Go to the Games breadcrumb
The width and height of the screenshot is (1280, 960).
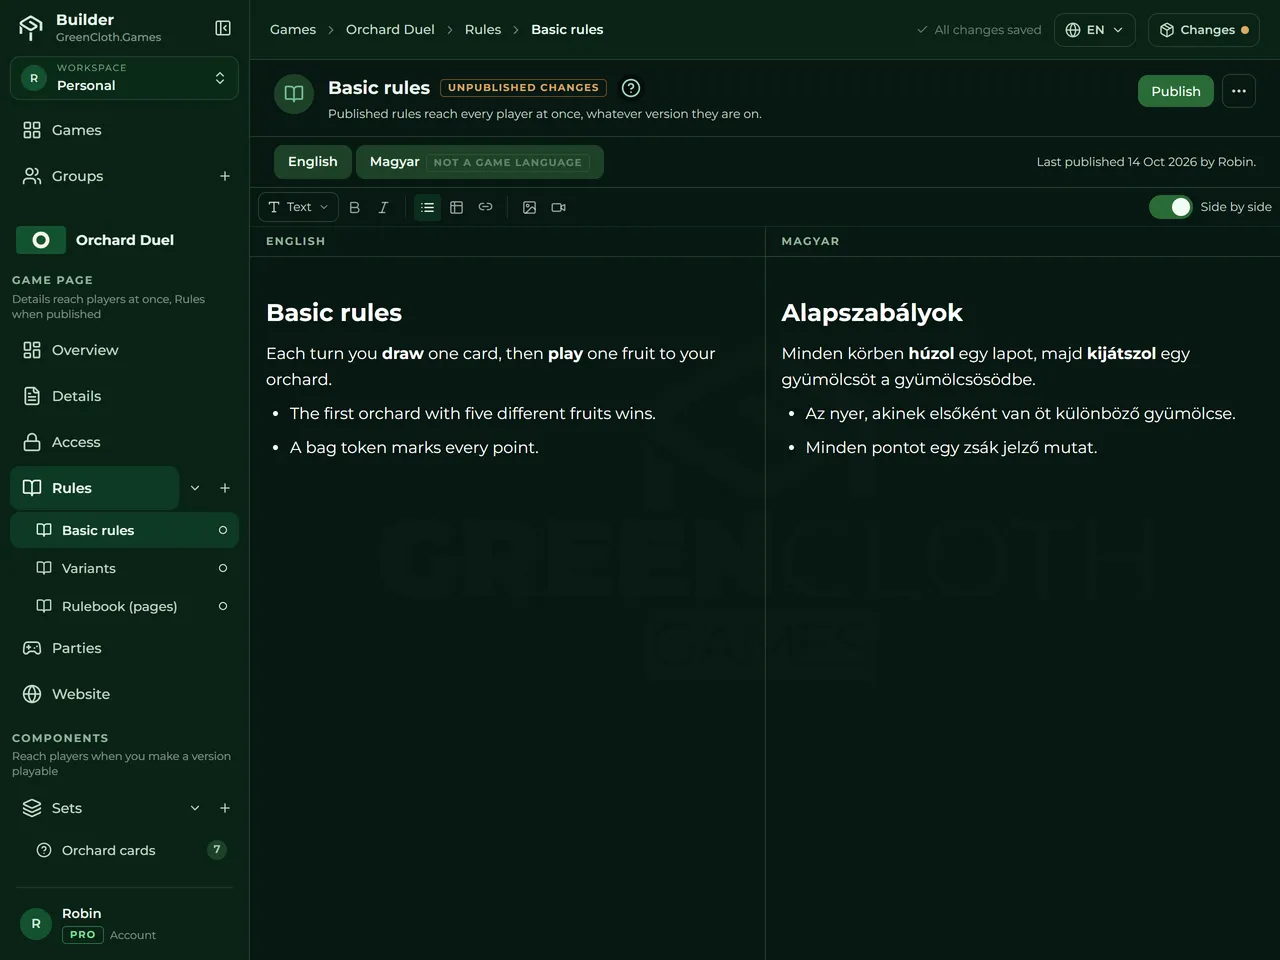(293, 30)
